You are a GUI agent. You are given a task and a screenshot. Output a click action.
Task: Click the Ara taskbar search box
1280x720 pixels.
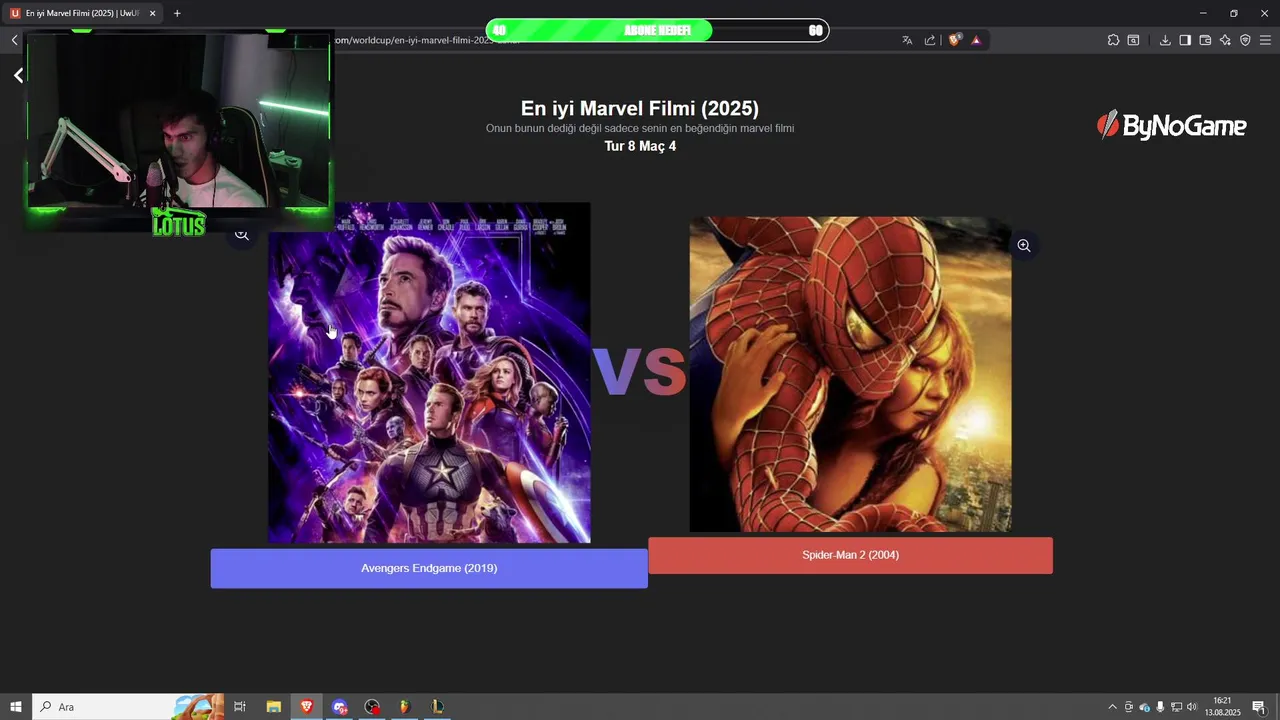pyautogui.click(x=128, y=707)
